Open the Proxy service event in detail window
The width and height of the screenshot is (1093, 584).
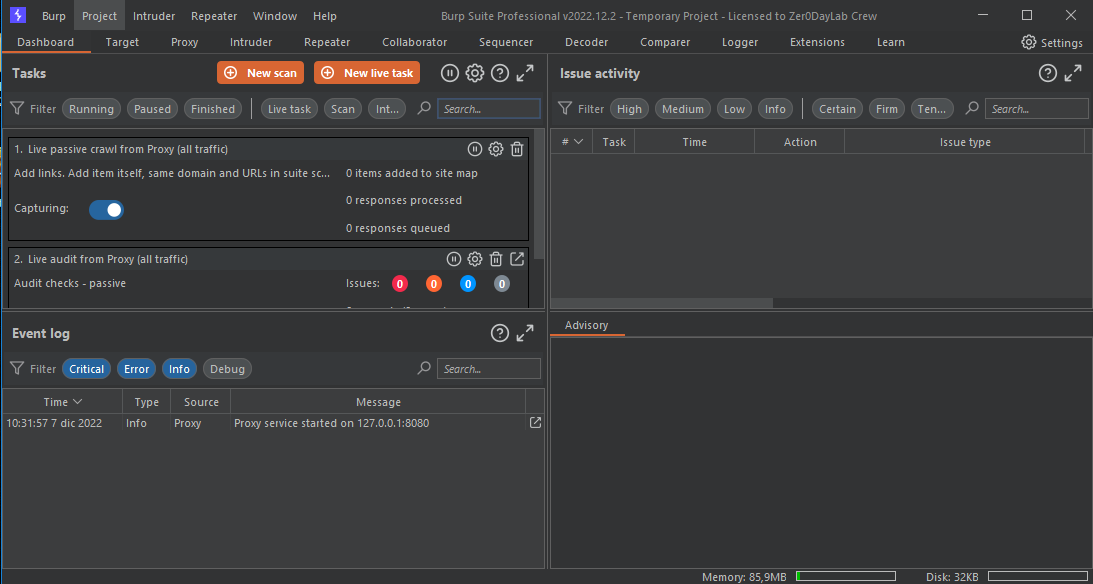(x=535, y=422)
